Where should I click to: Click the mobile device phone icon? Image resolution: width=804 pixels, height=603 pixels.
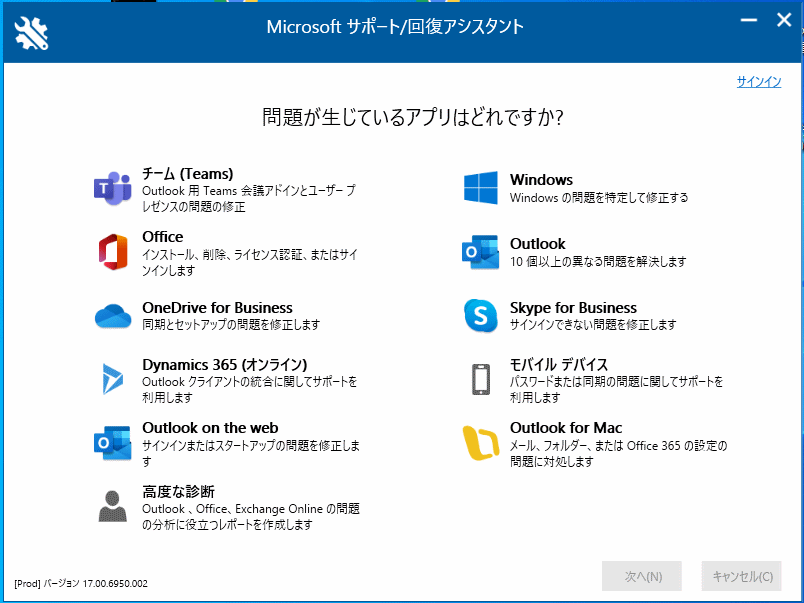[480, 379]
